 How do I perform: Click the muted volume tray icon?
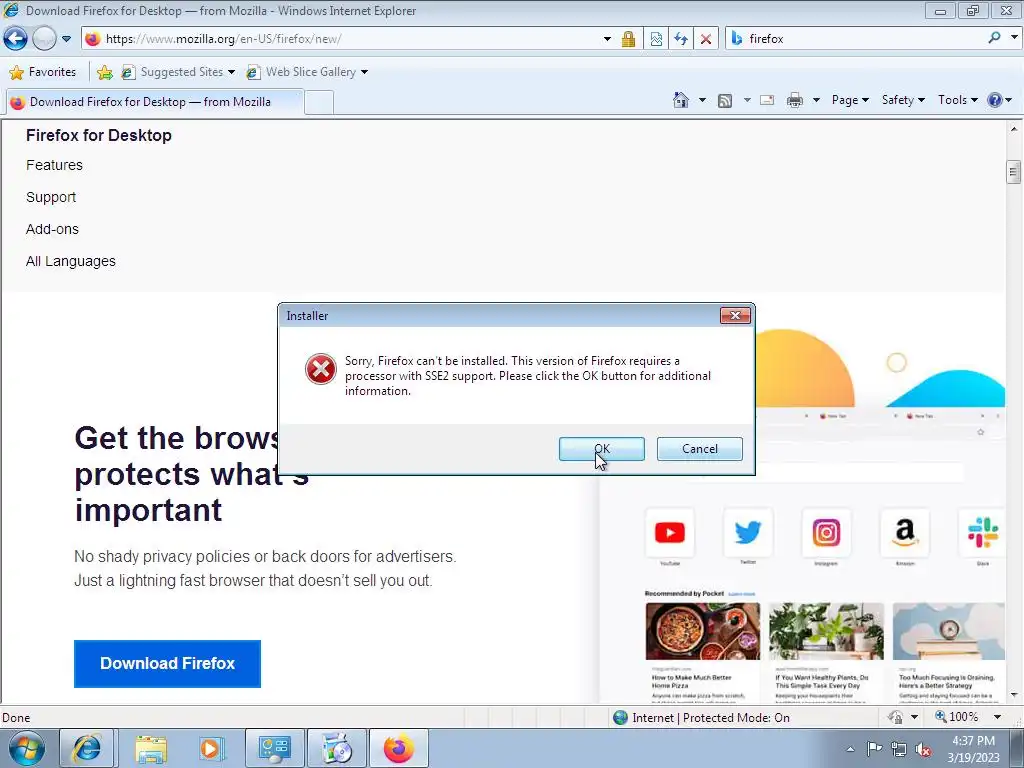pos(923,749)
